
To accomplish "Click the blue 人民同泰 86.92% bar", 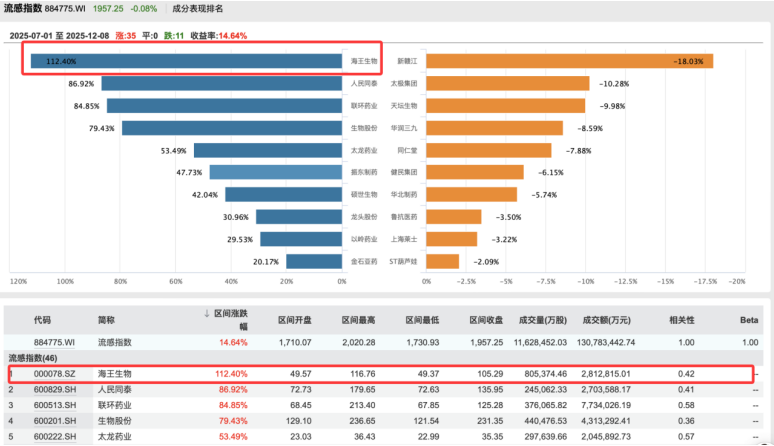I will (220, 83).
